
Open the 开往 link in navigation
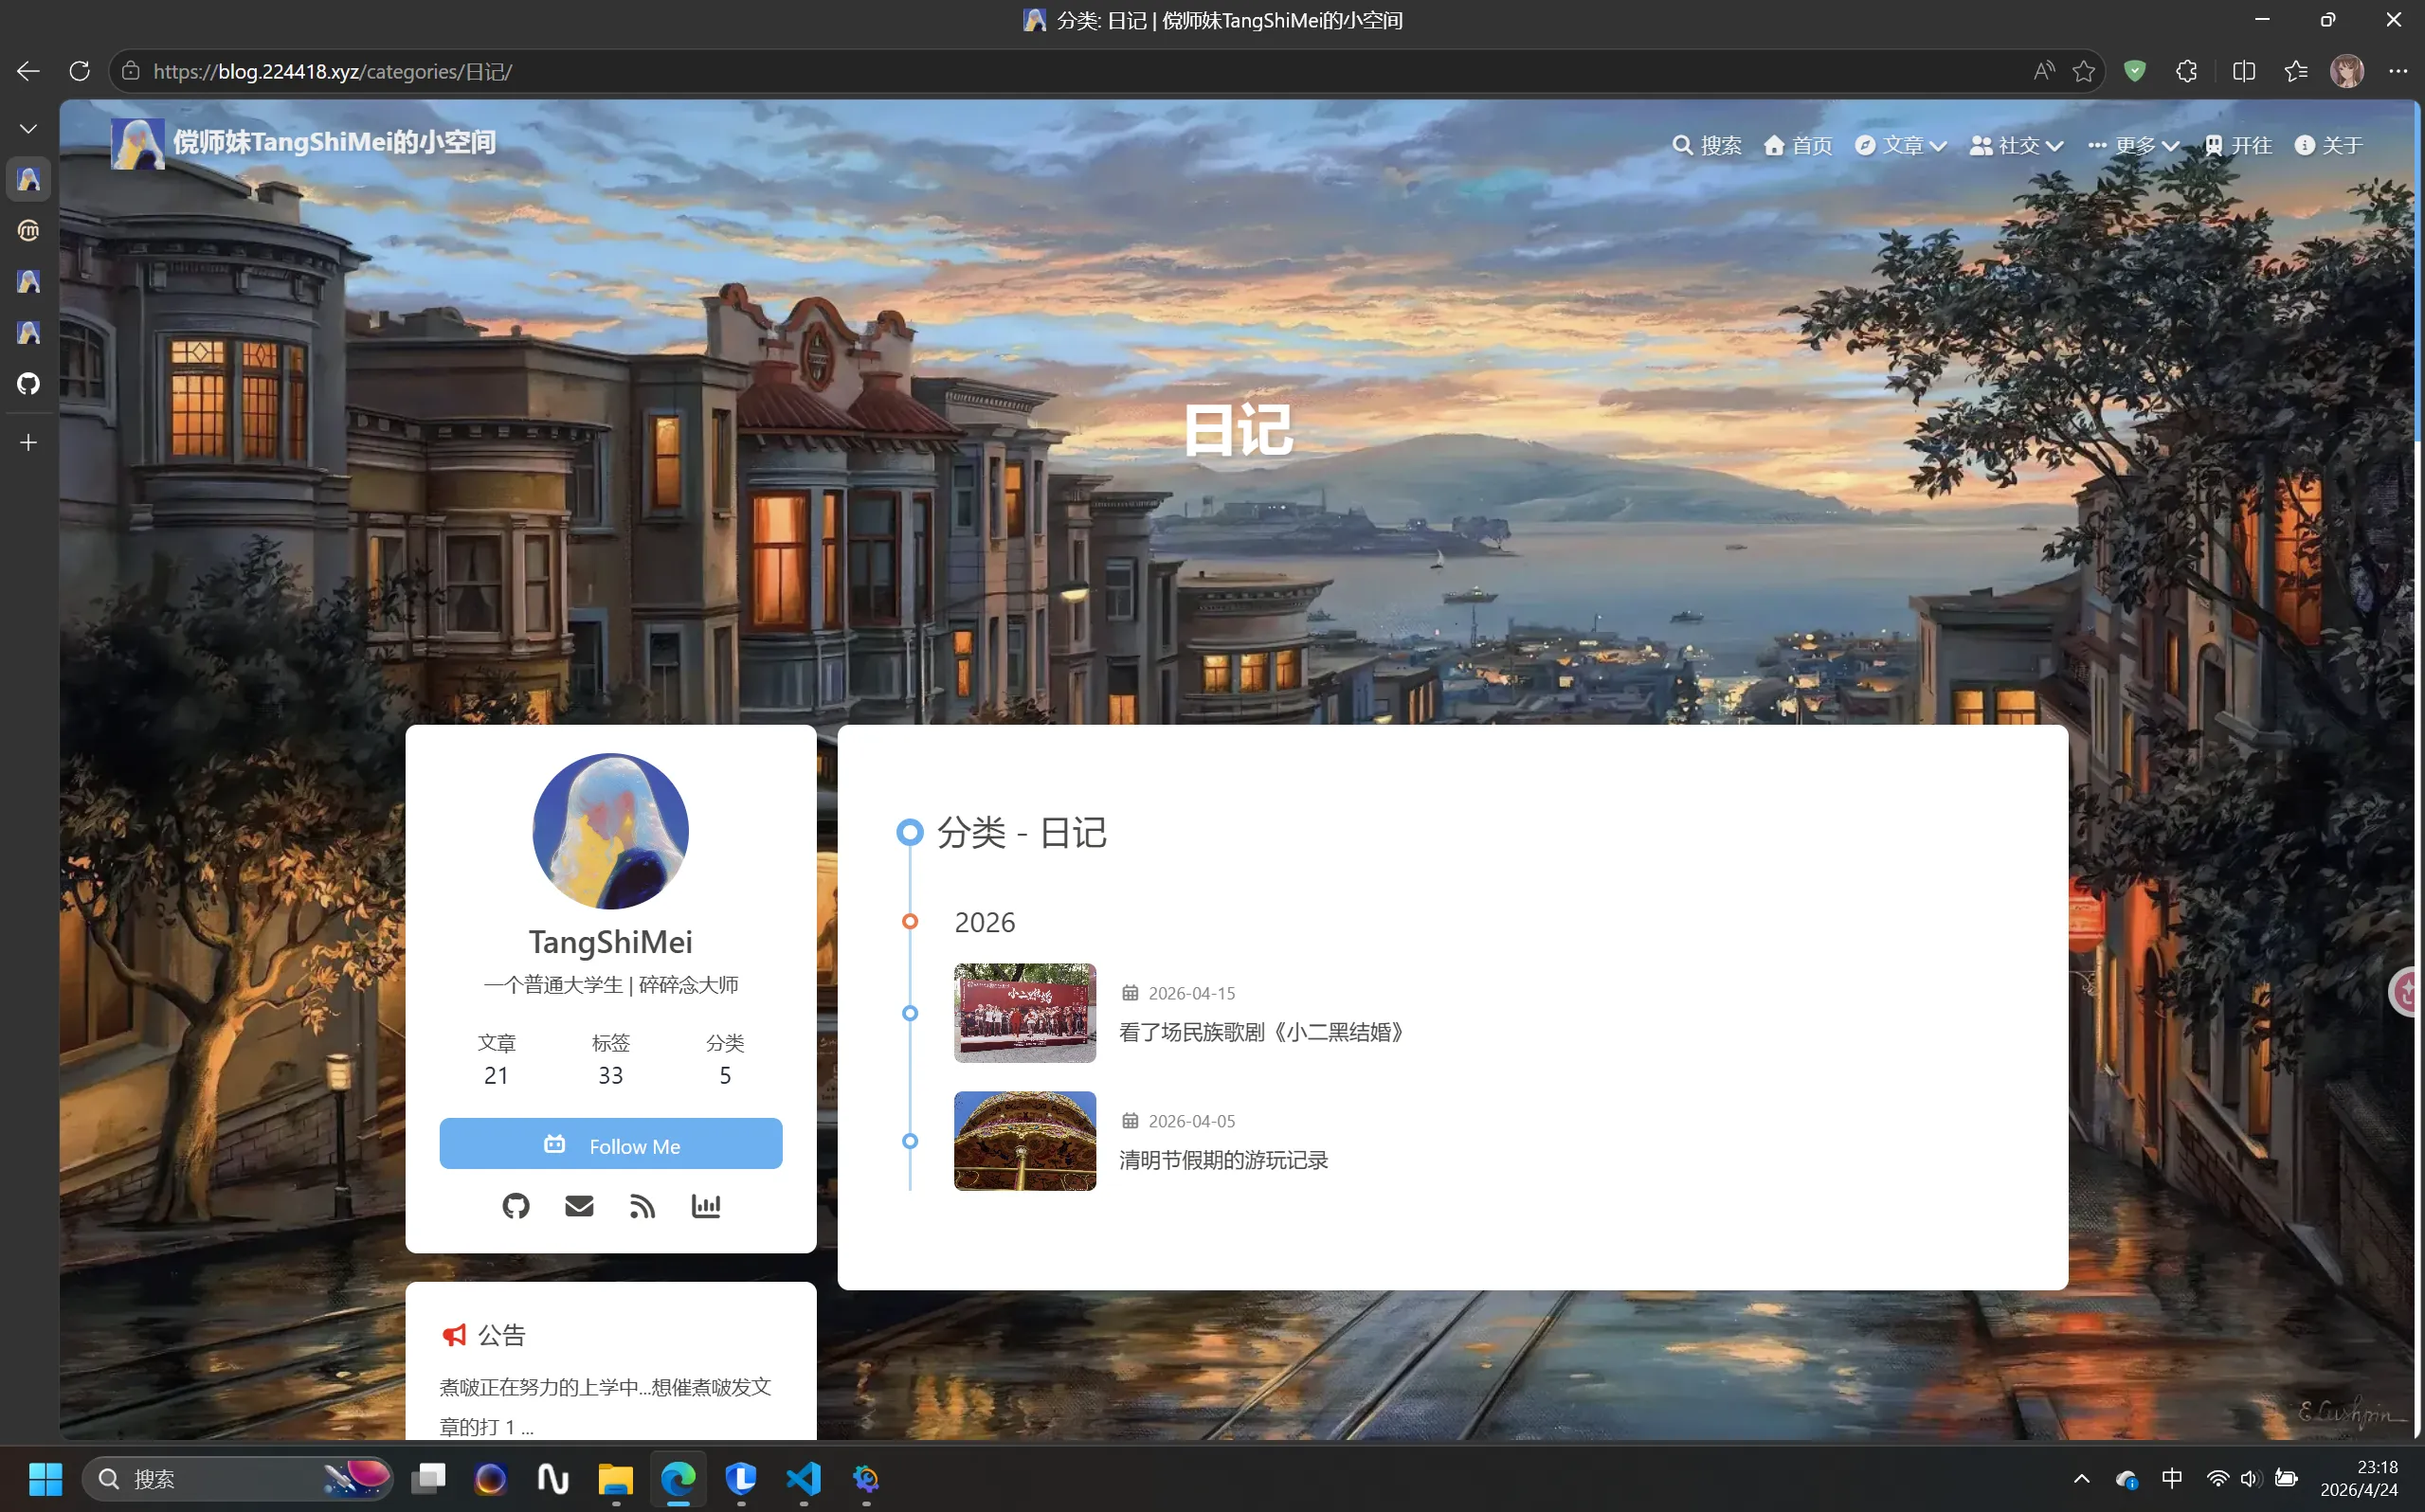pyautogui.click(x=2238, y=146)
